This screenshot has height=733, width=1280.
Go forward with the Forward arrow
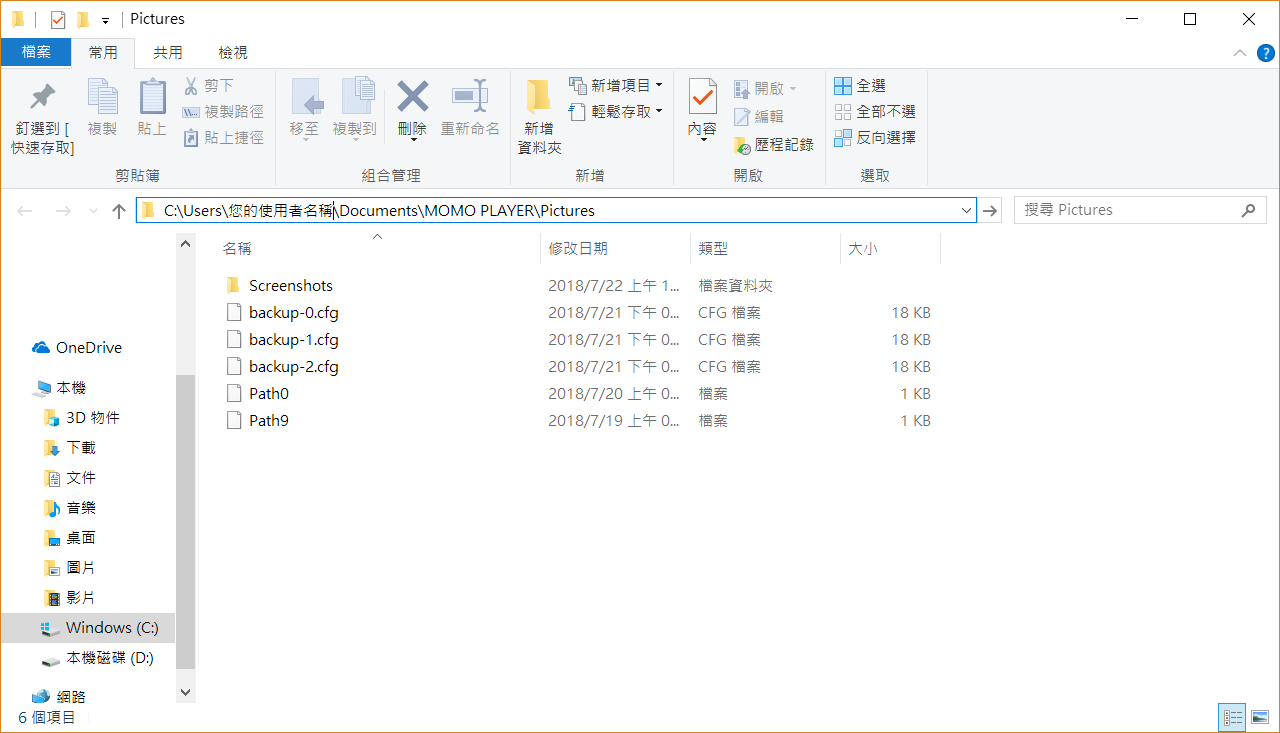click(x=62, y=210)
